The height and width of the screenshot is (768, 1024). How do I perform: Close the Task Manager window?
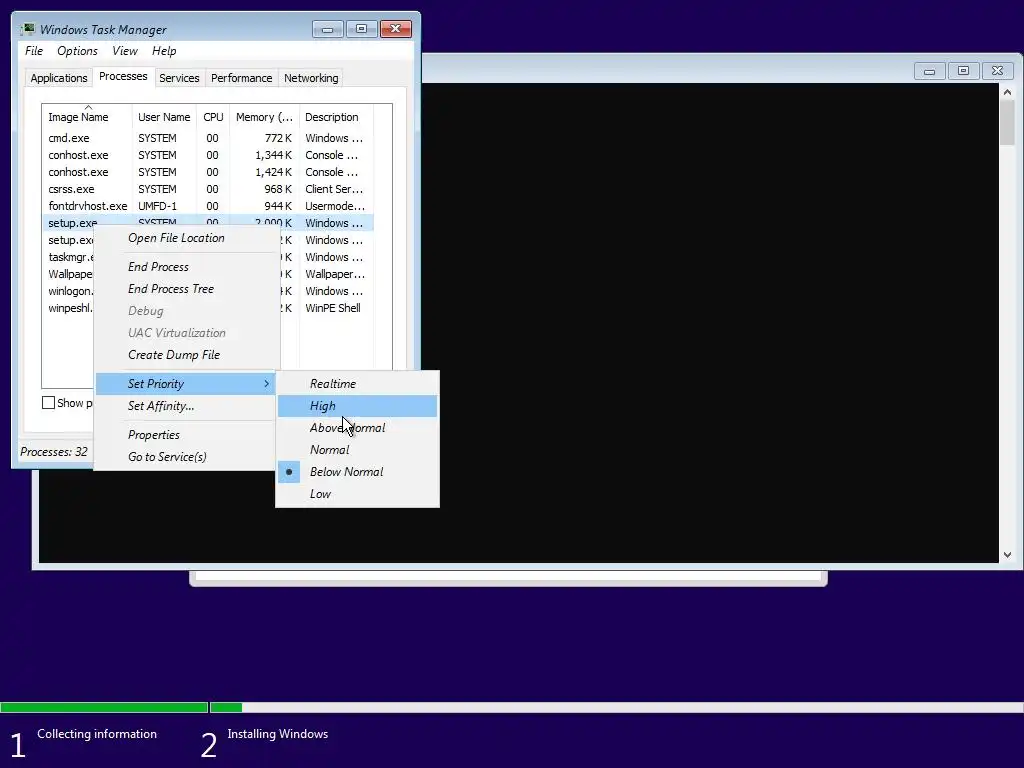pos(396,29)
